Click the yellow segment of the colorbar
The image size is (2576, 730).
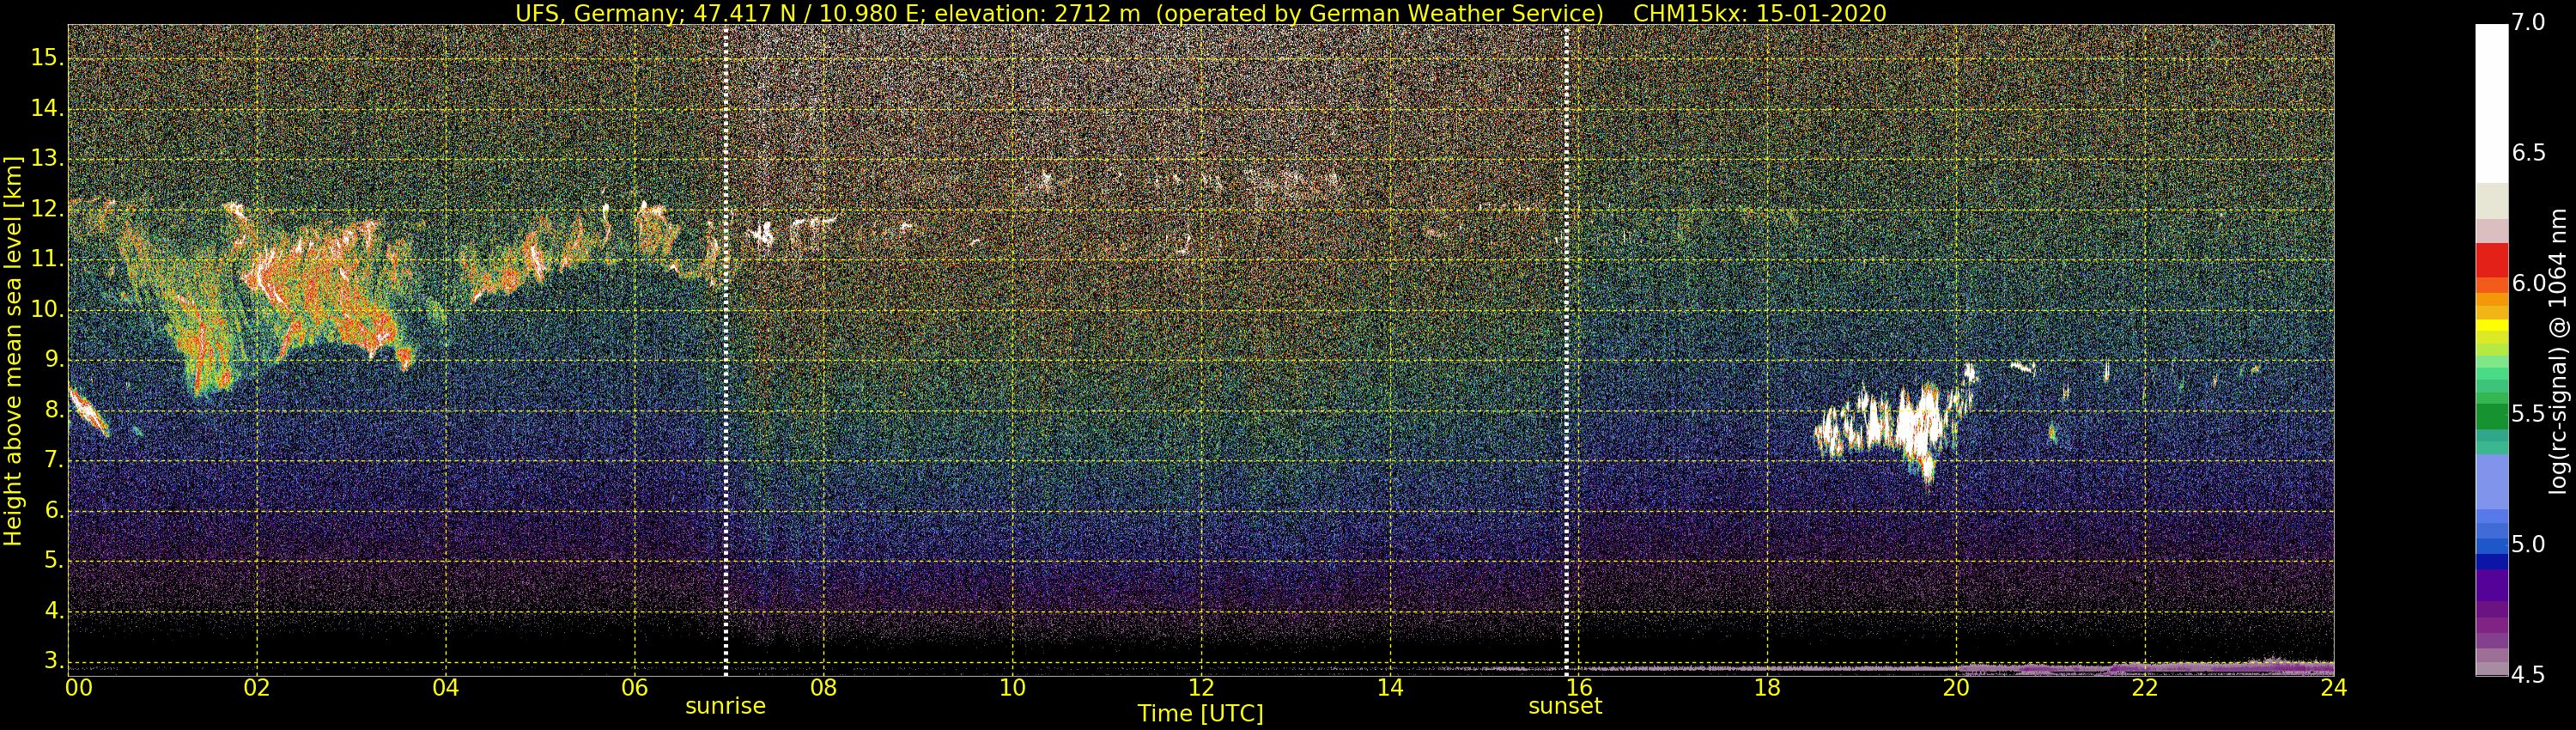pos(2491,325)
